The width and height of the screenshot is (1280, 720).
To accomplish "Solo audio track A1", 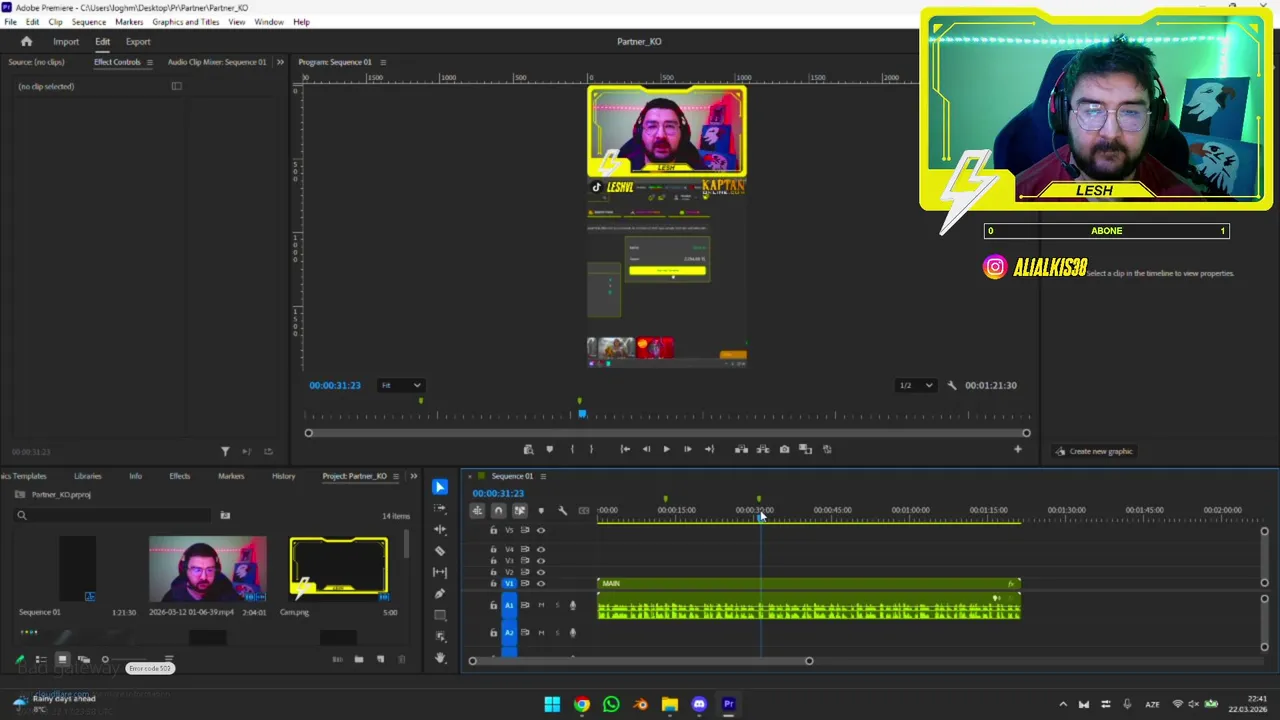I will [557, 605].
